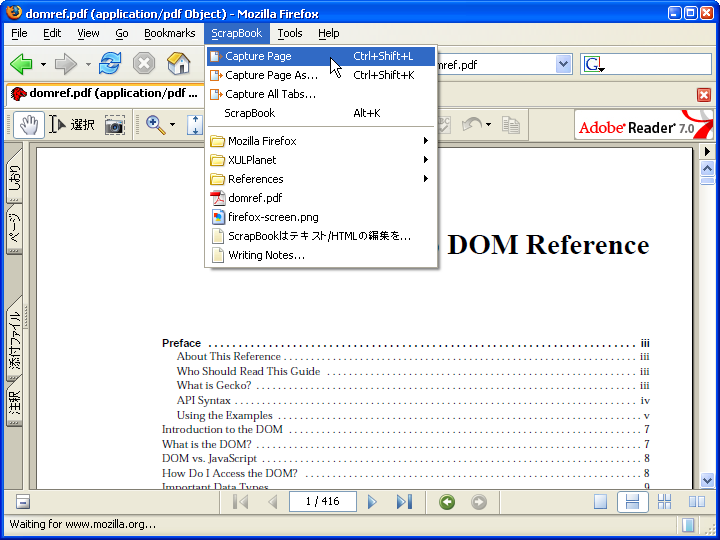Screen dimensions: 720x540
Task: Open the File menu
Action: point(19,34)
